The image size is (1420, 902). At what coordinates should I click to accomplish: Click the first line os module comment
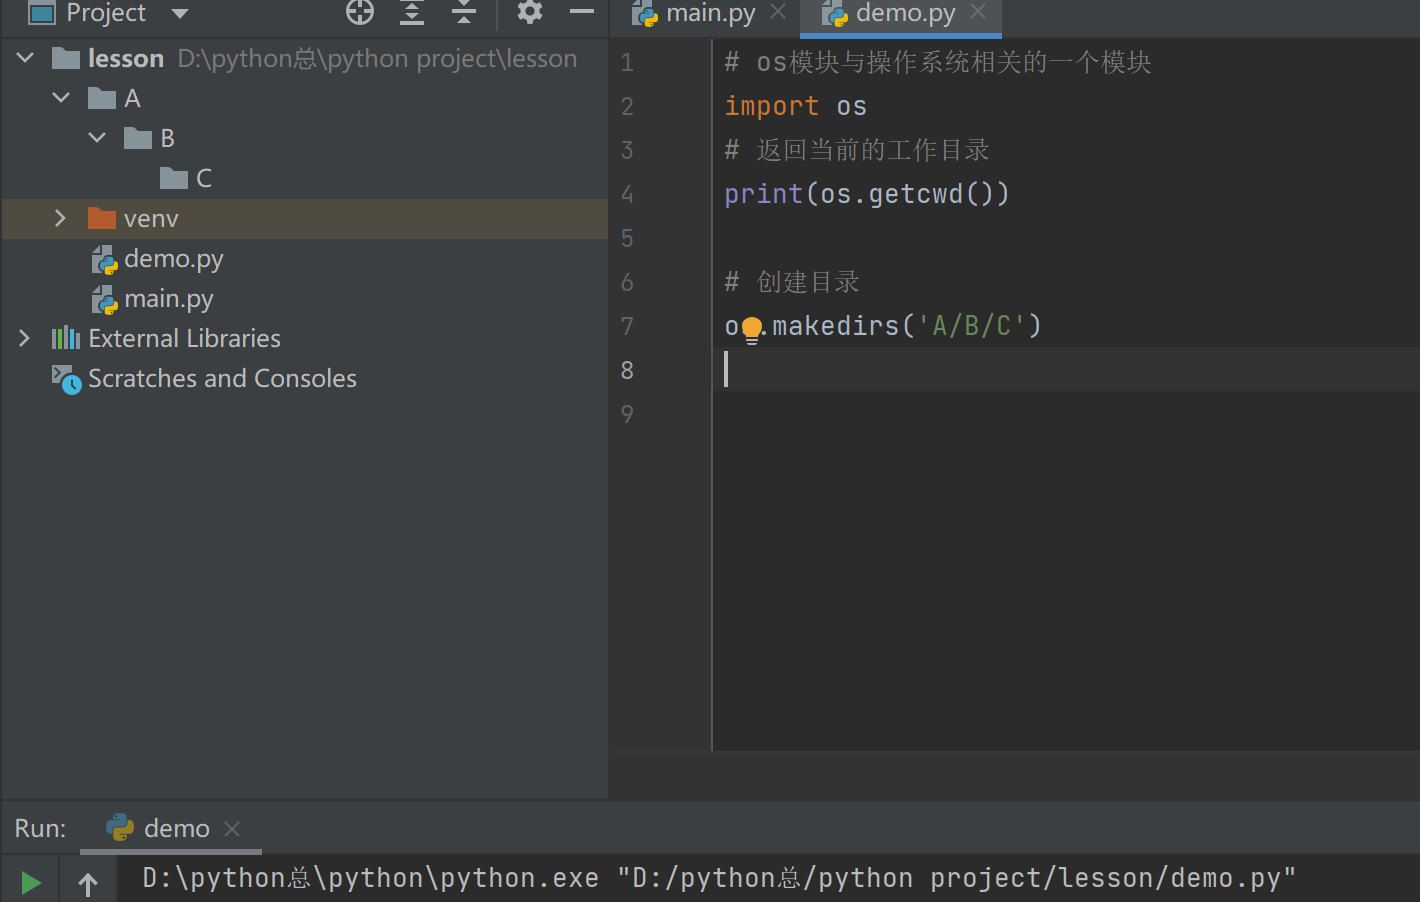[x=938, y=62]
